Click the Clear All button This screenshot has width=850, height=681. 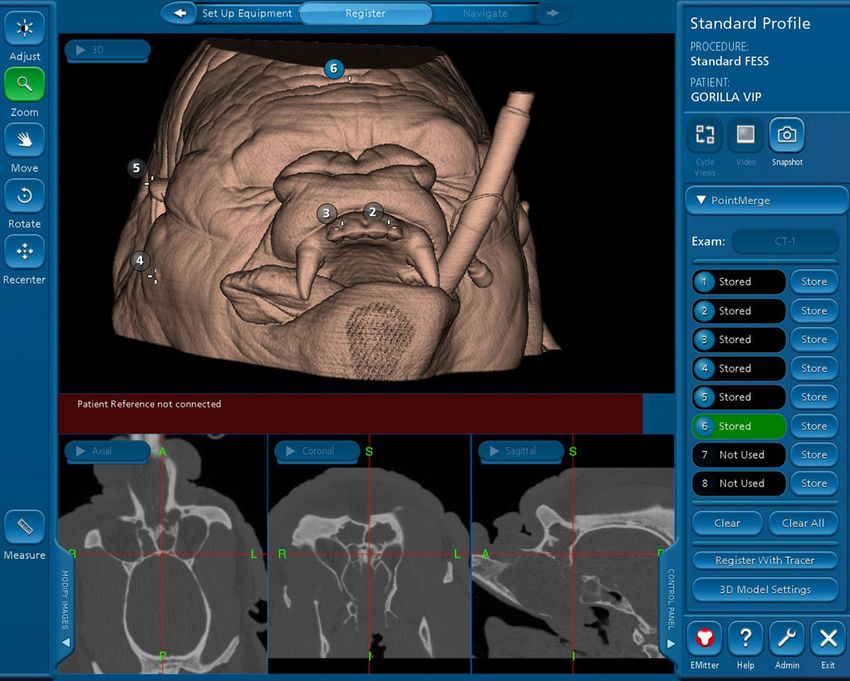tap(803, 523)
